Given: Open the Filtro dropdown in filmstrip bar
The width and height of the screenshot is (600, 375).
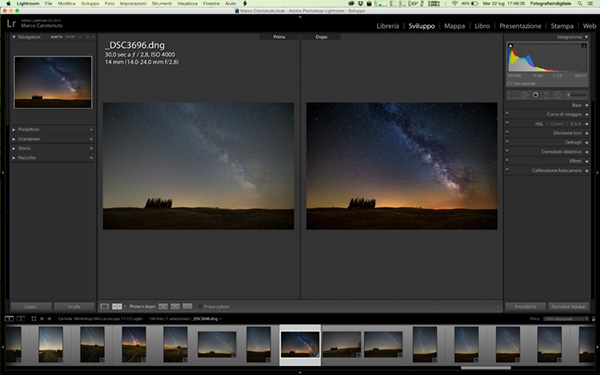Looking at the screenshot, I should pyautogui.click(x=566, y=318).
